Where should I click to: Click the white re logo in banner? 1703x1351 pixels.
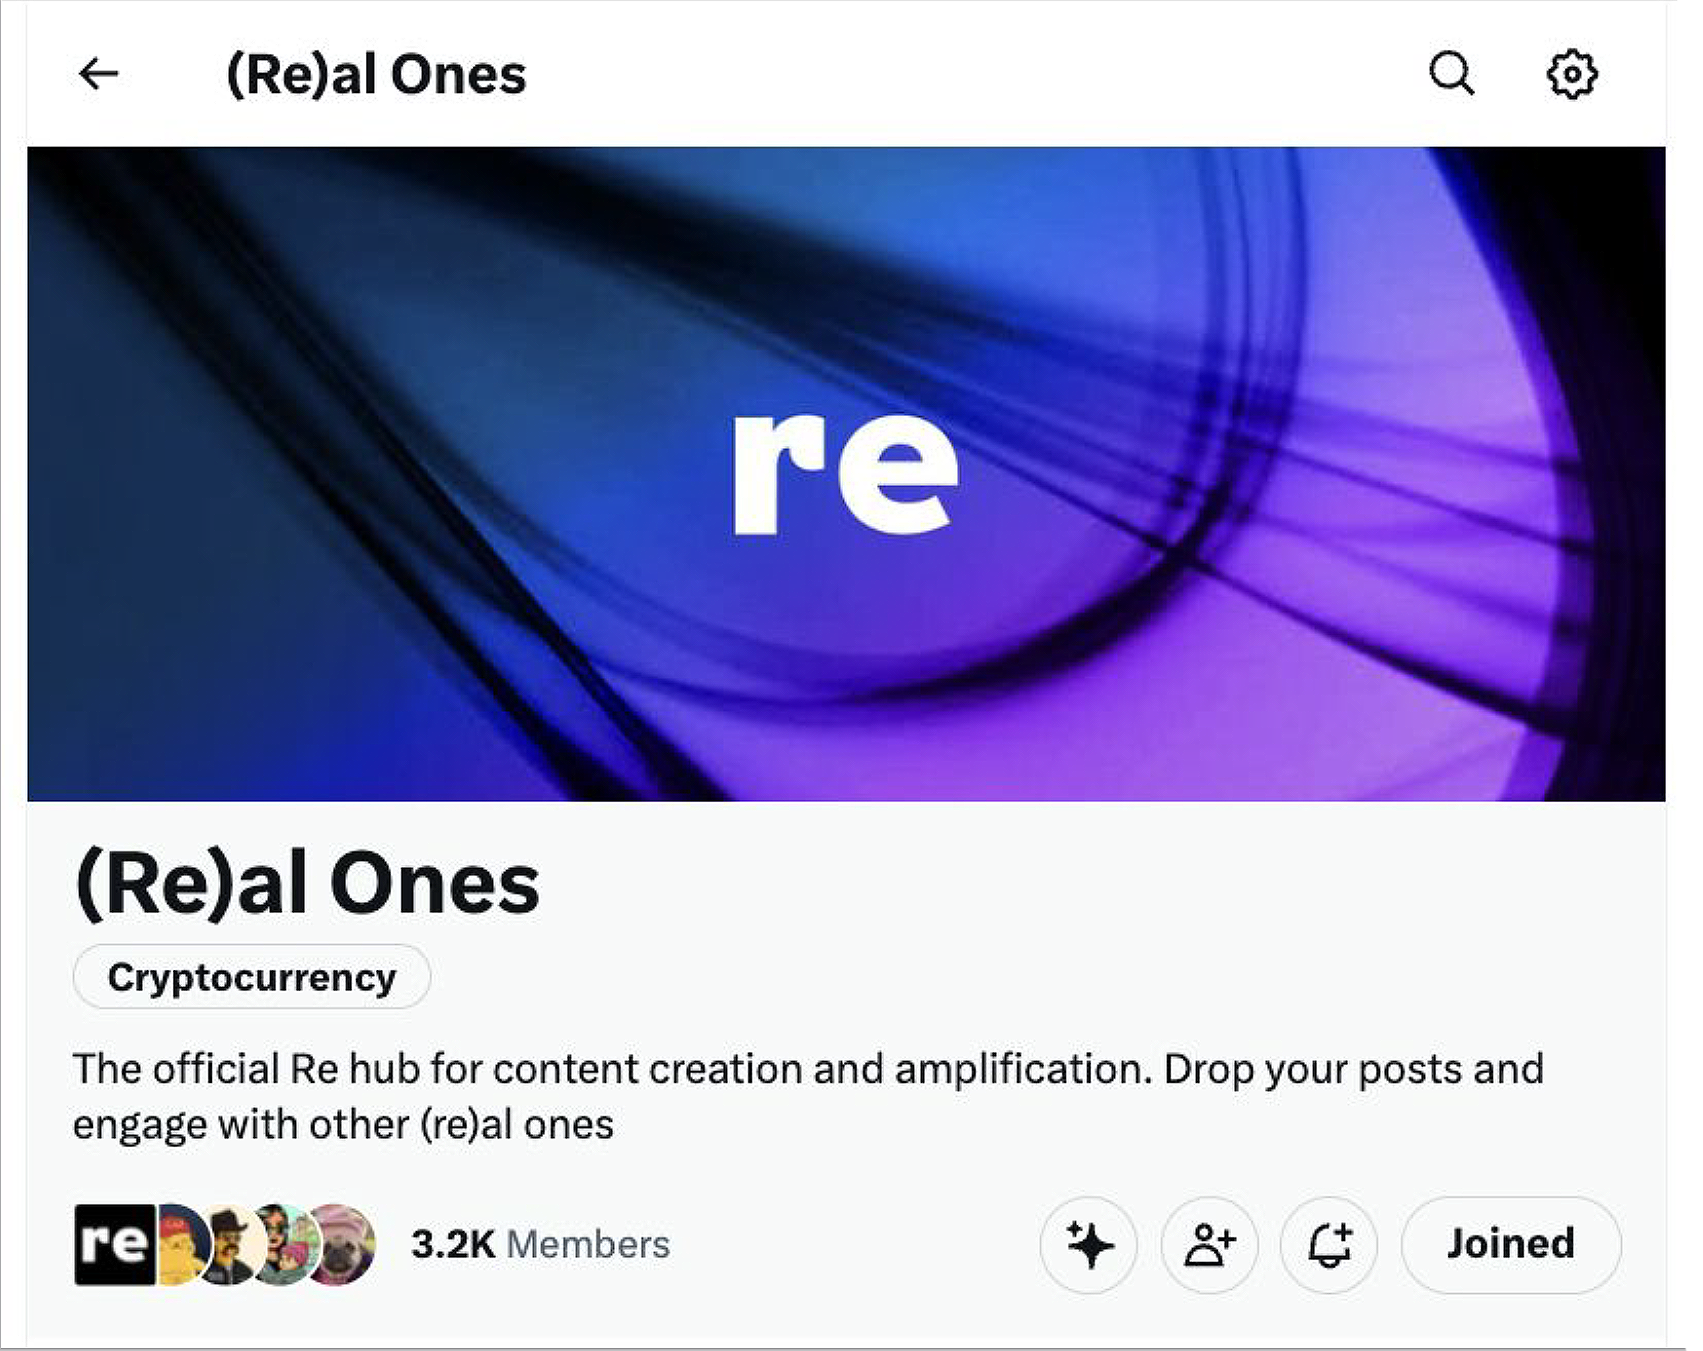845,473
